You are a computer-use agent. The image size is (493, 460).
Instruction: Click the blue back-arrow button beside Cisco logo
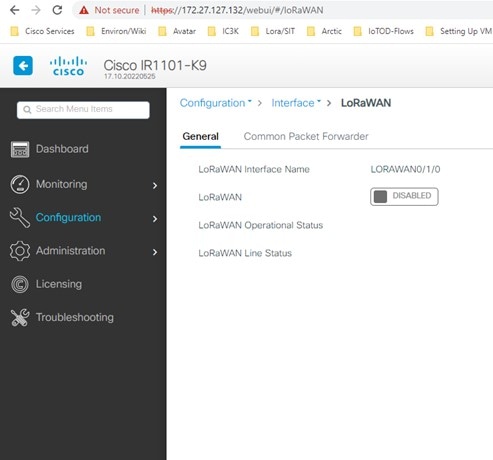23,66
